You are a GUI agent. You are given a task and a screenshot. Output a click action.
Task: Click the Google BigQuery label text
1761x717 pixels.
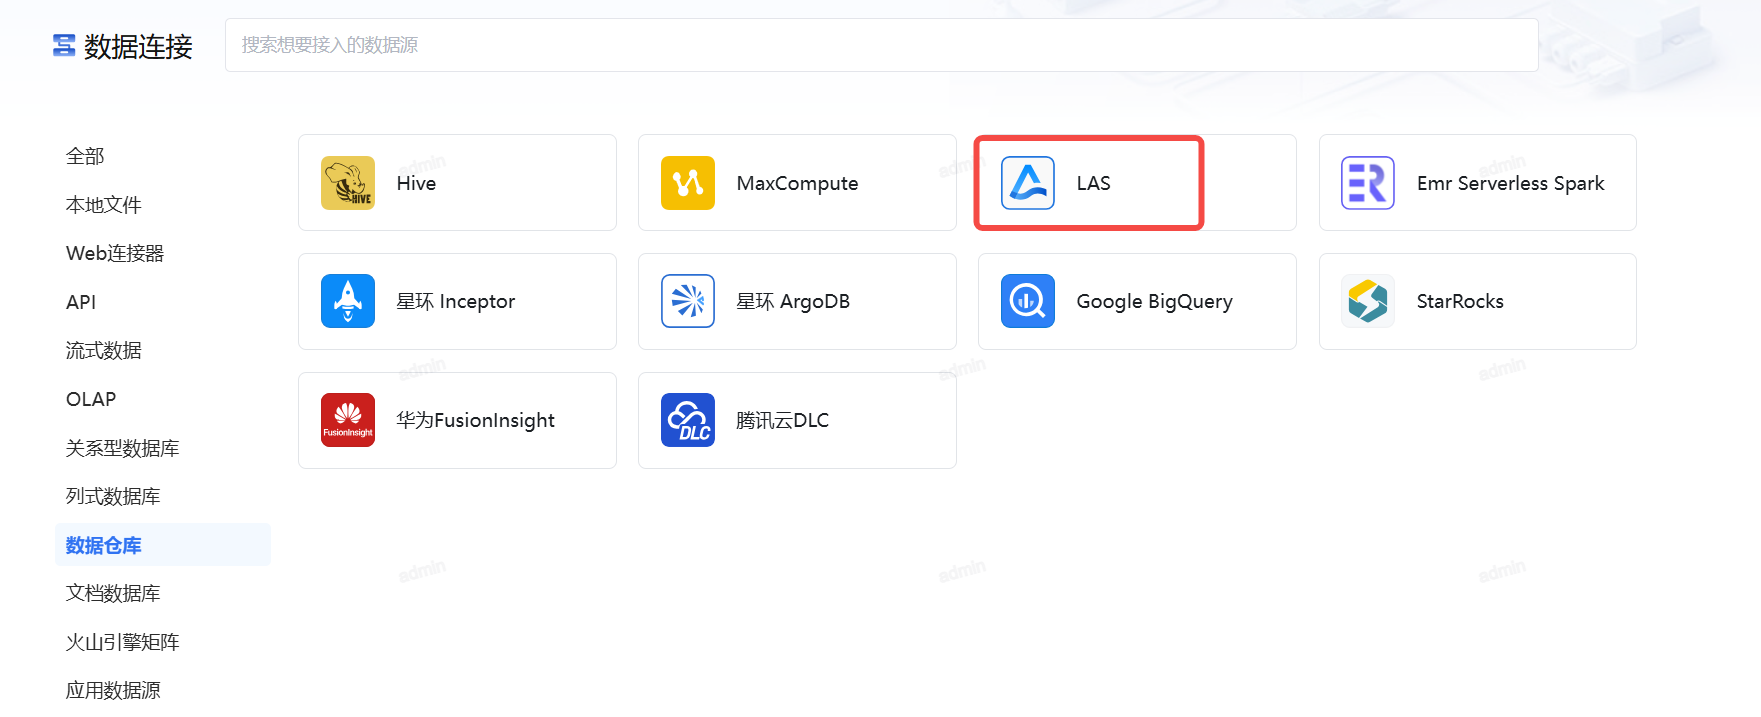[1154, 301]
